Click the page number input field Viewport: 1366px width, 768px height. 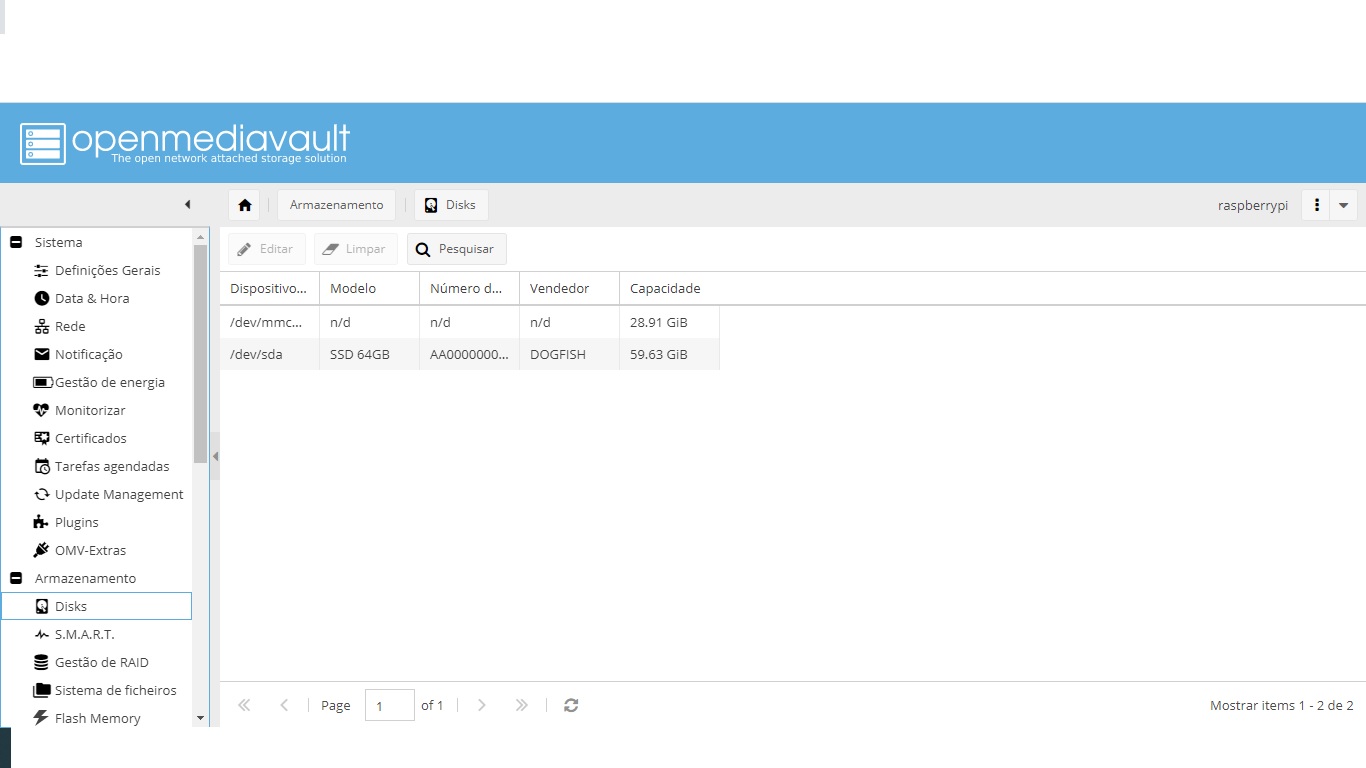point(389,705)
